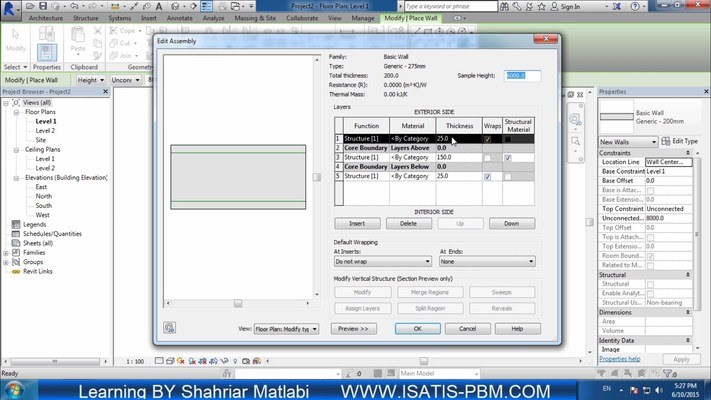
Task: Toggle the Related to Mass checkbox
Action: [x=650, y=265]
